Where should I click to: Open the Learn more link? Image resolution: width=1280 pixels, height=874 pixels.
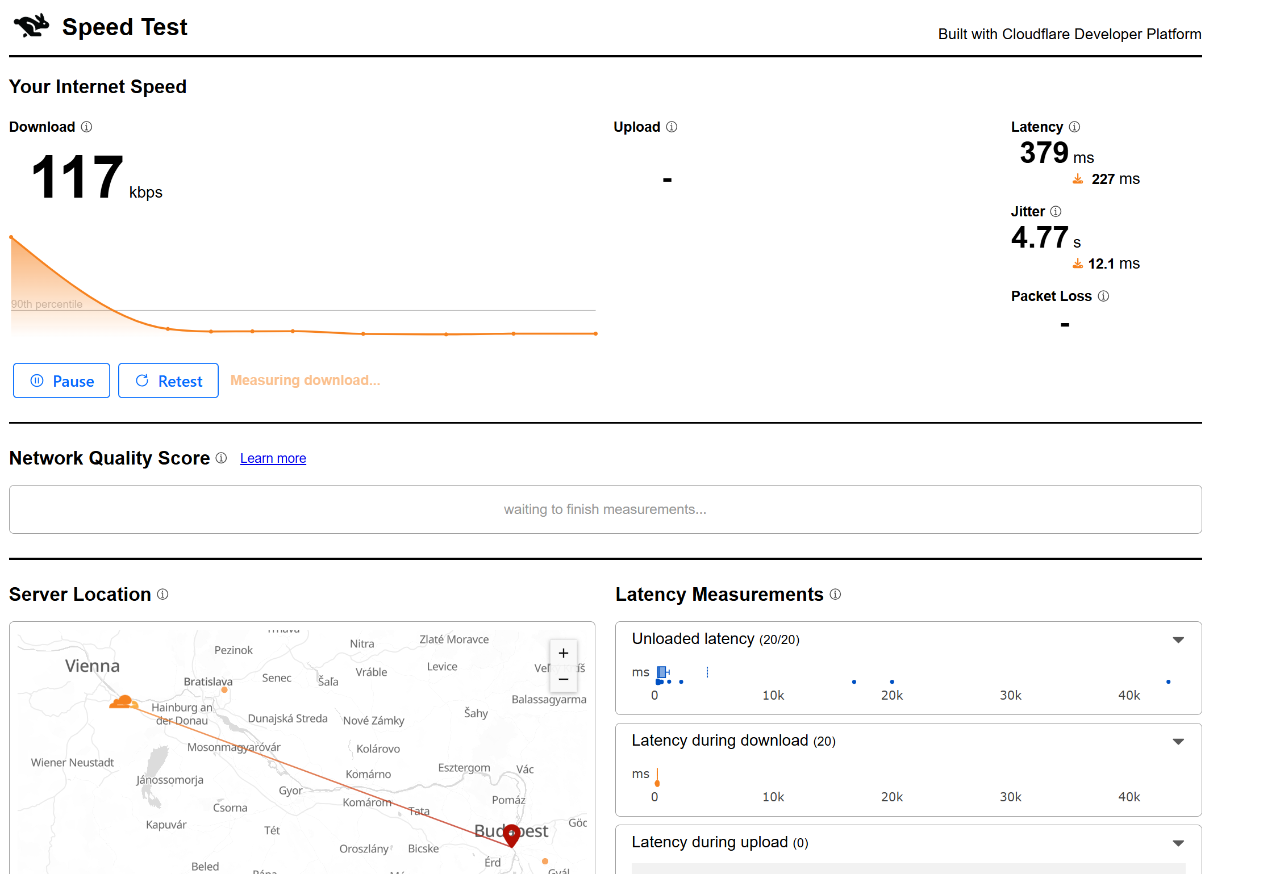273,458
